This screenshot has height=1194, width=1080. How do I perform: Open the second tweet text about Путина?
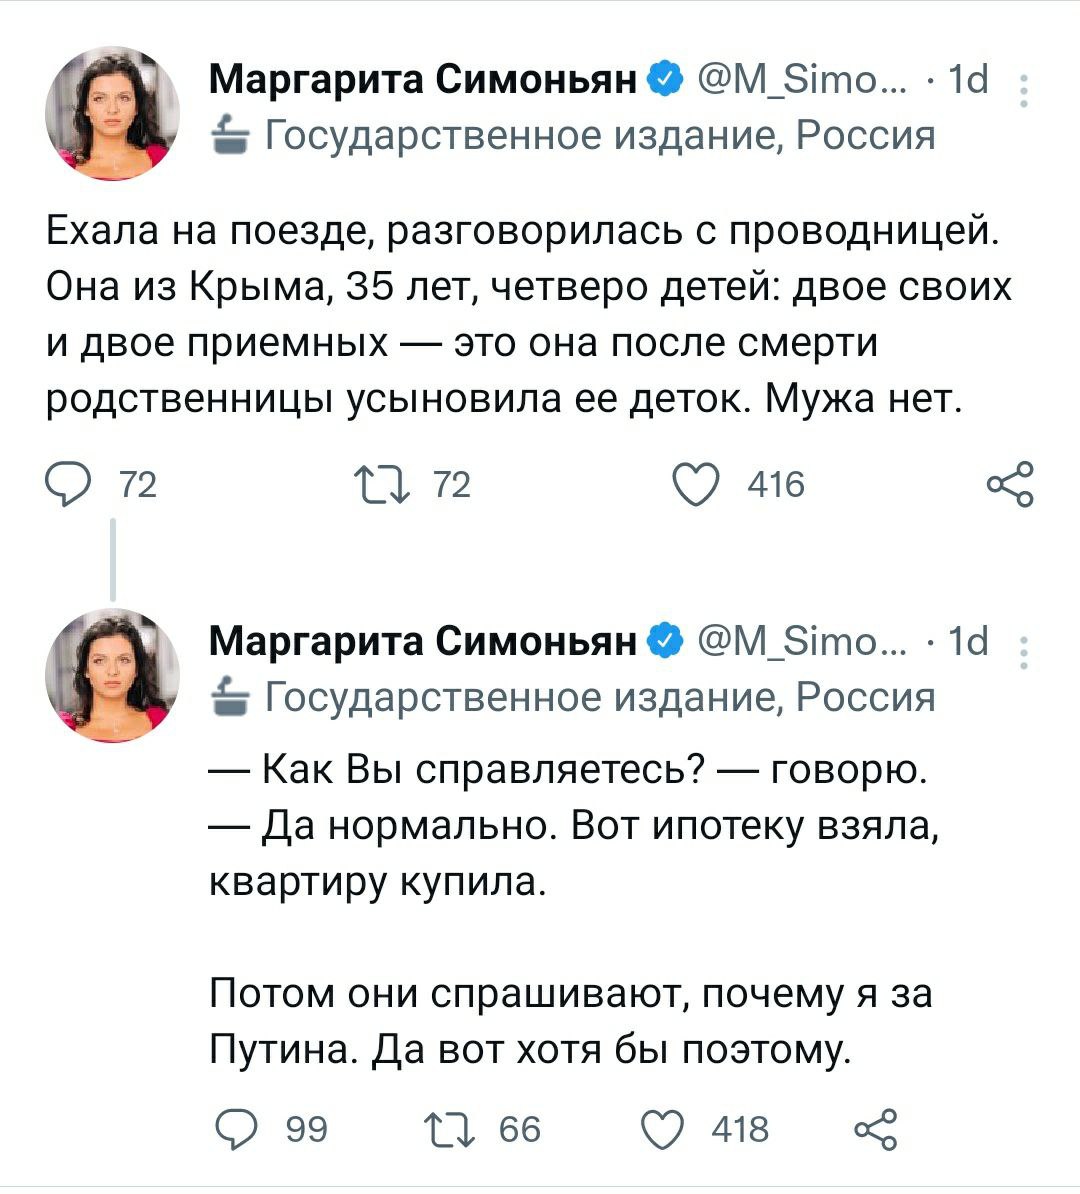(x=570, y=1020)
